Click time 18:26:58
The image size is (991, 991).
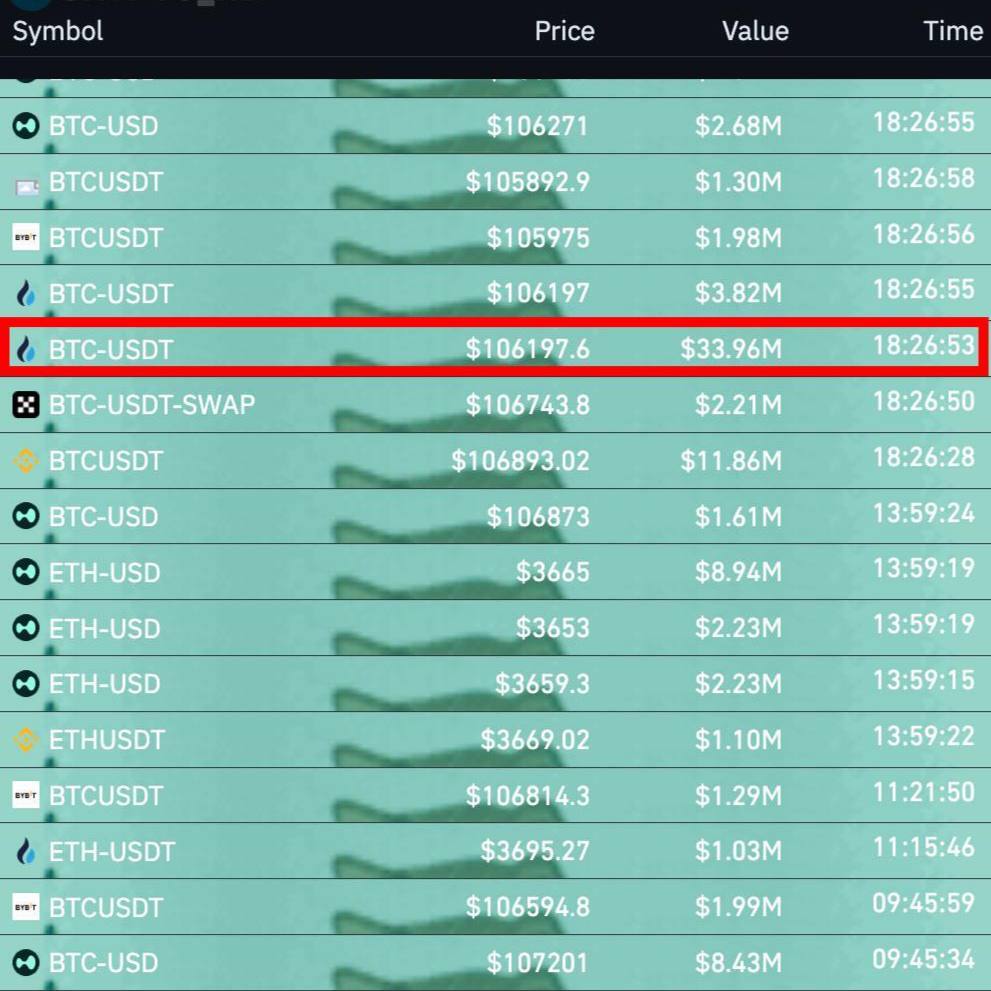pyautogui.click(x=923, y=178)
